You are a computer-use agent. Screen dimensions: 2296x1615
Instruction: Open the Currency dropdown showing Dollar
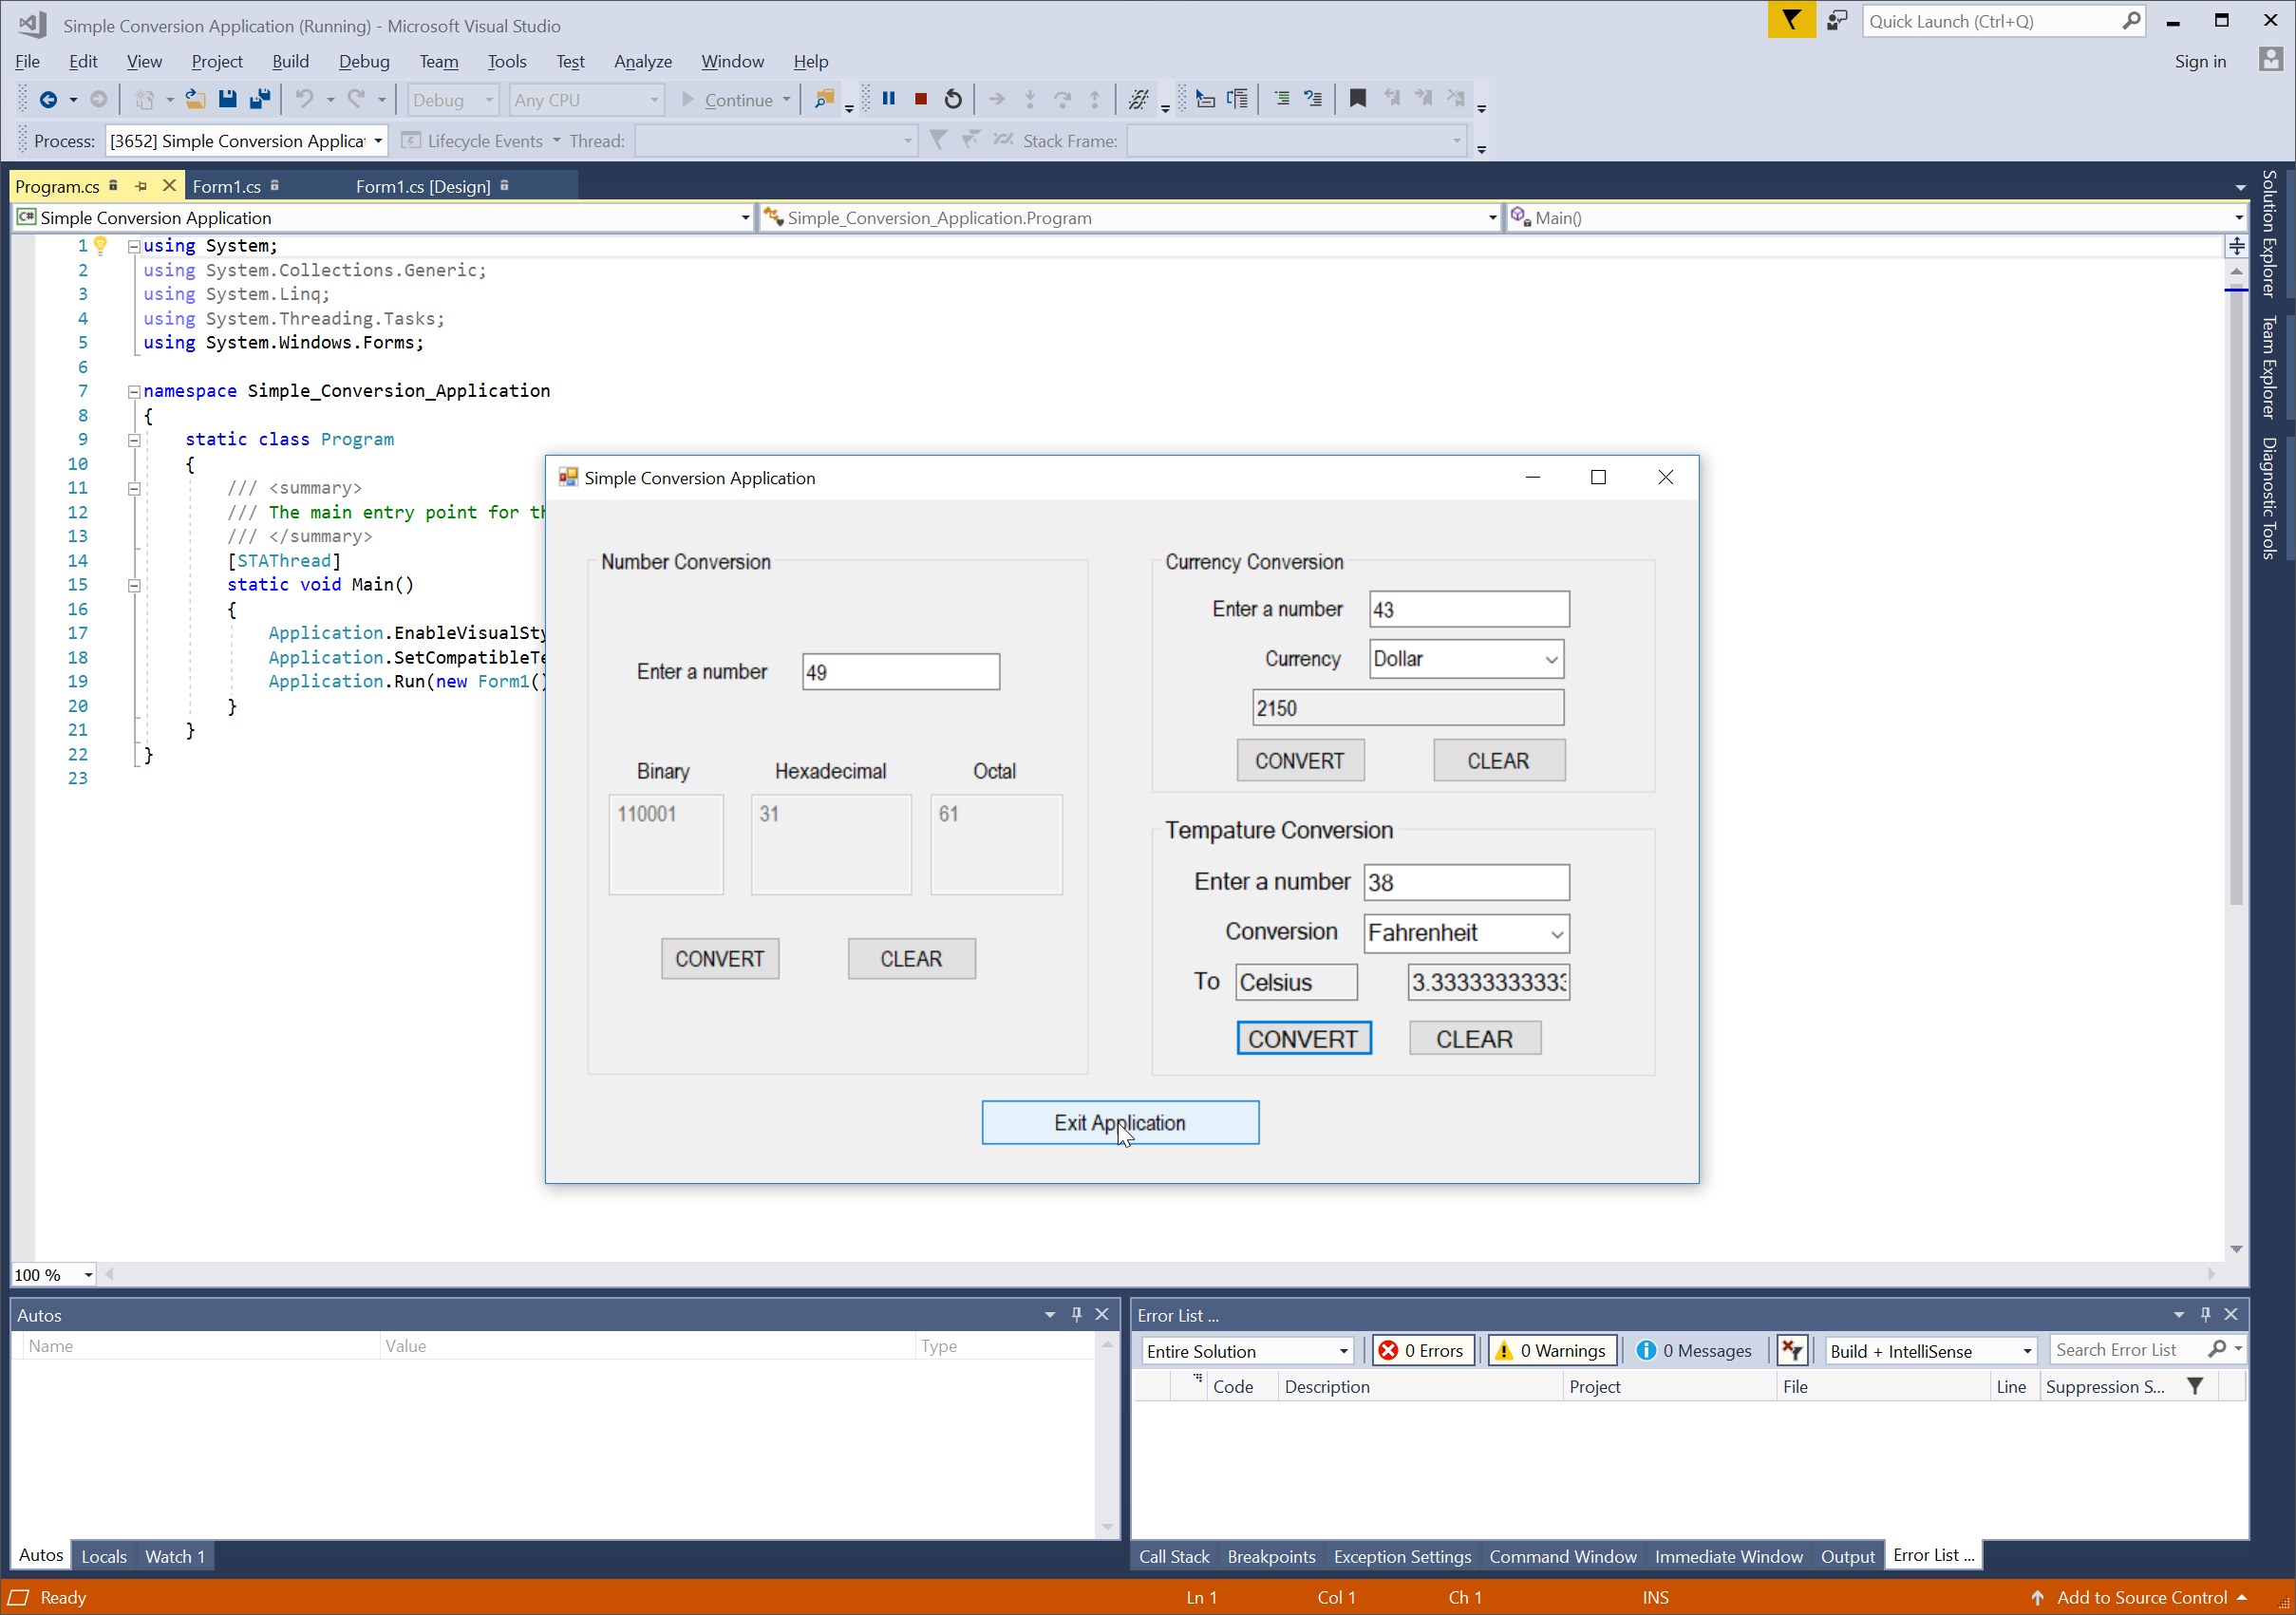pyautogui.click(x=1466, y=659)
